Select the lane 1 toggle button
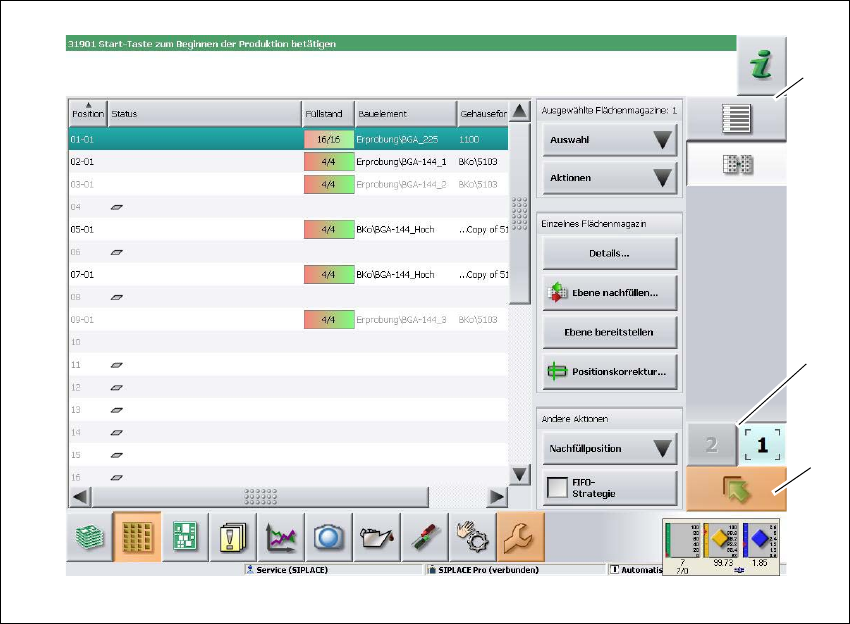The image size is (850, 624). tap(762, 445)
